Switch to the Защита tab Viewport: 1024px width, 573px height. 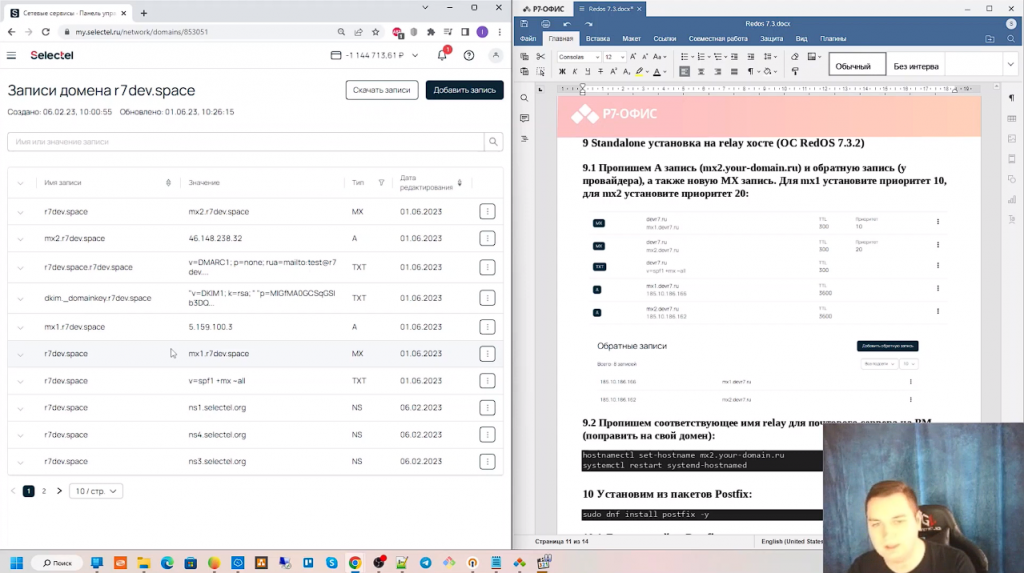[771, 39]
